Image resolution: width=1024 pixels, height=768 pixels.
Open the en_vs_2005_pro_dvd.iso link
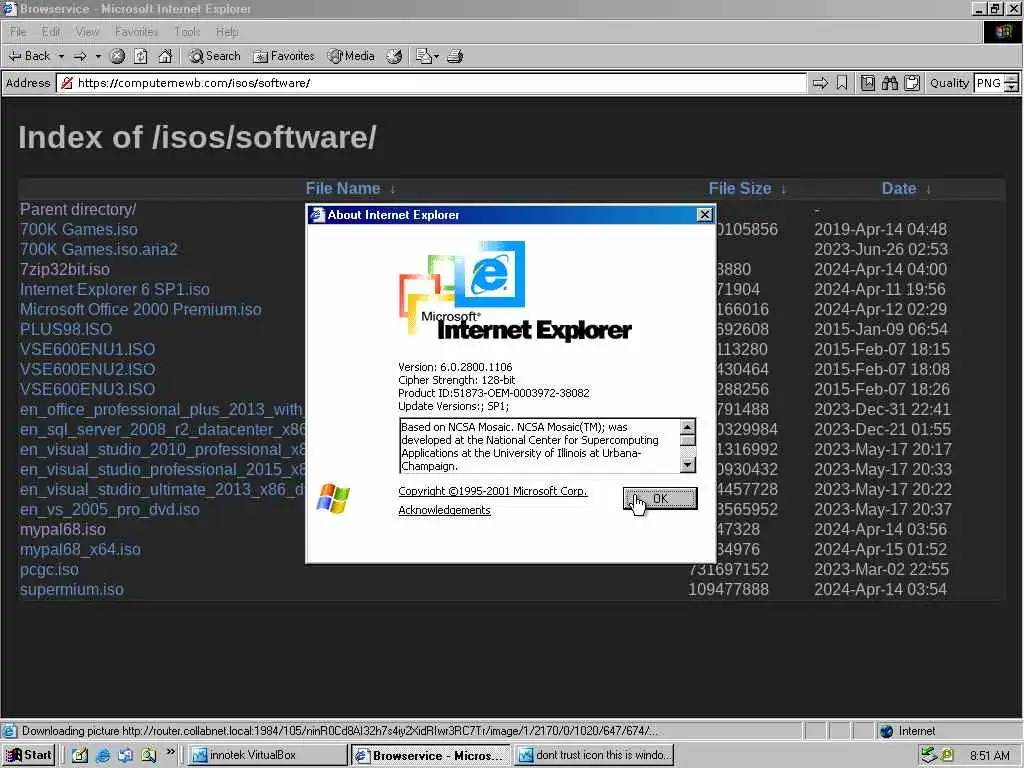point(110,509)
